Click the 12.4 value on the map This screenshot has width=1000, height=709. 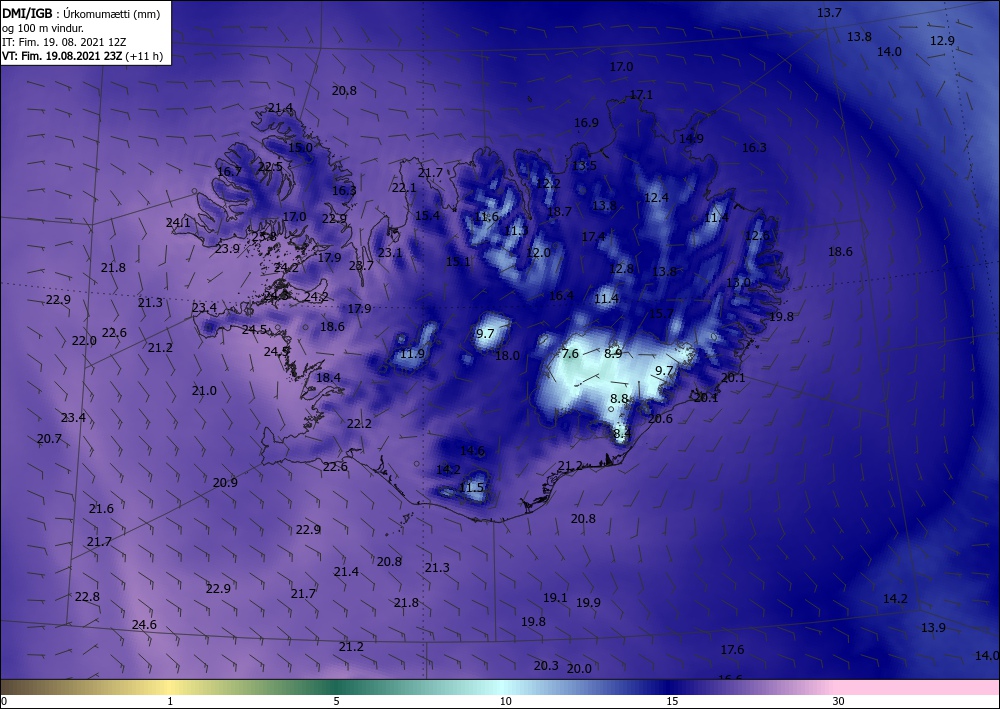(656, 198)
